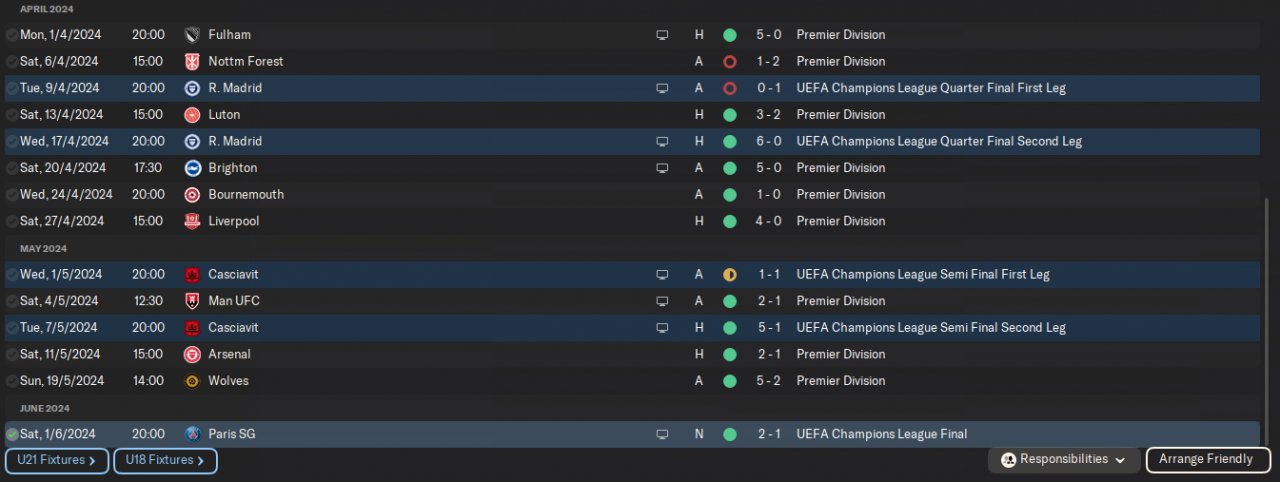Click TV icon on Champions League Final row
Viewport: 1280px width, 482px height.
click(x=661, y=434)
